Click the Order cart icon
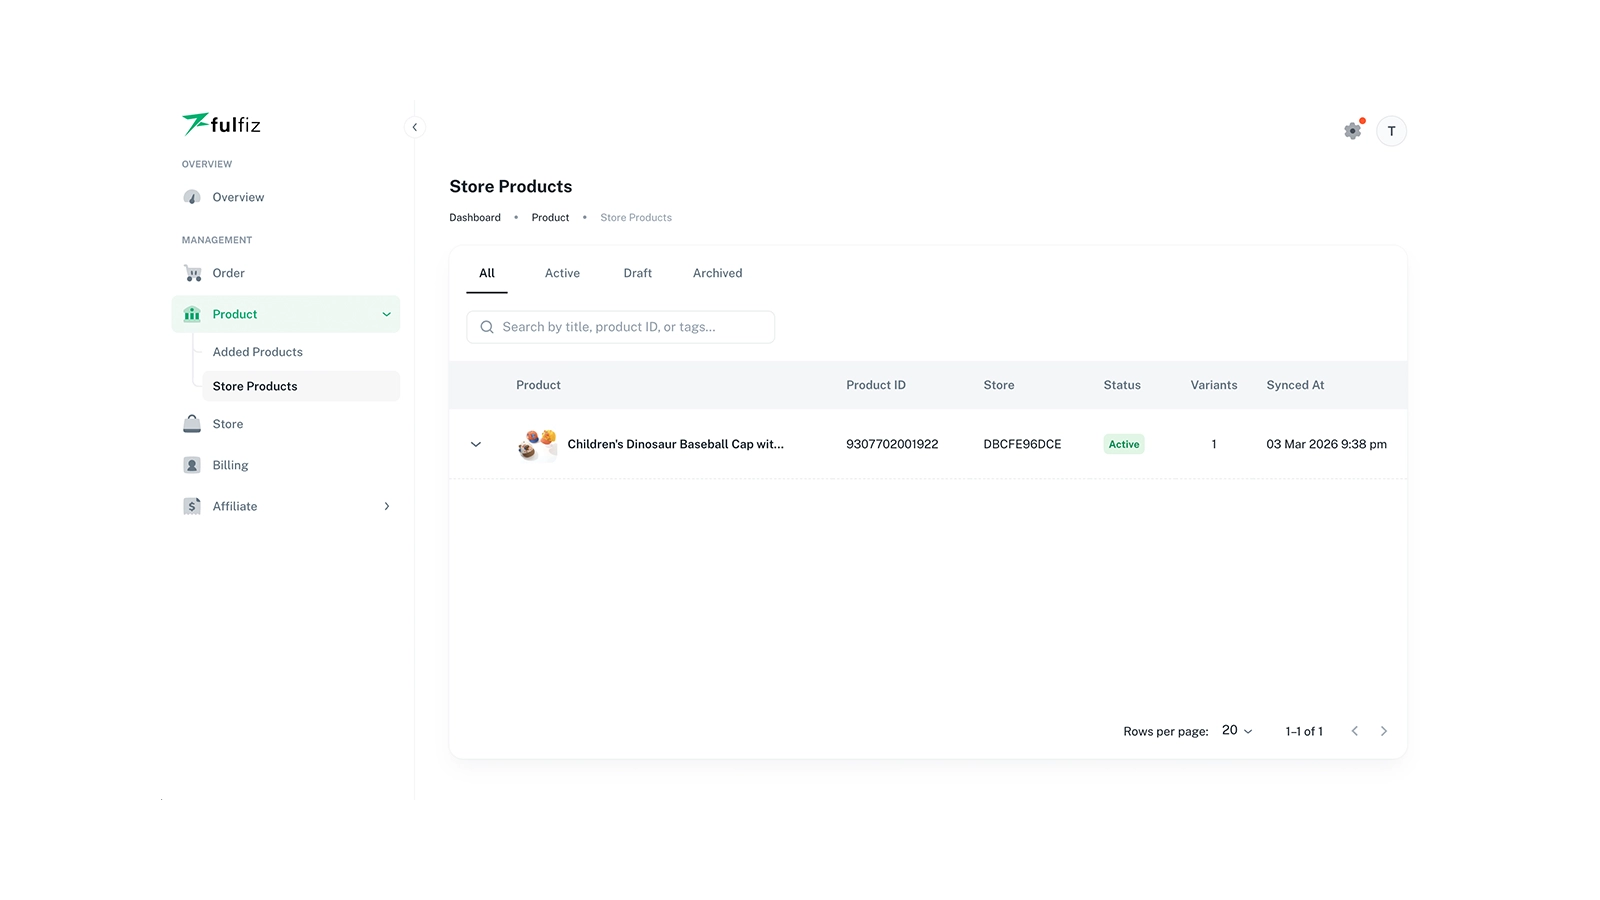Image resolution: width=1600 pixels, height=900 pixels. [x=192, y=273]
